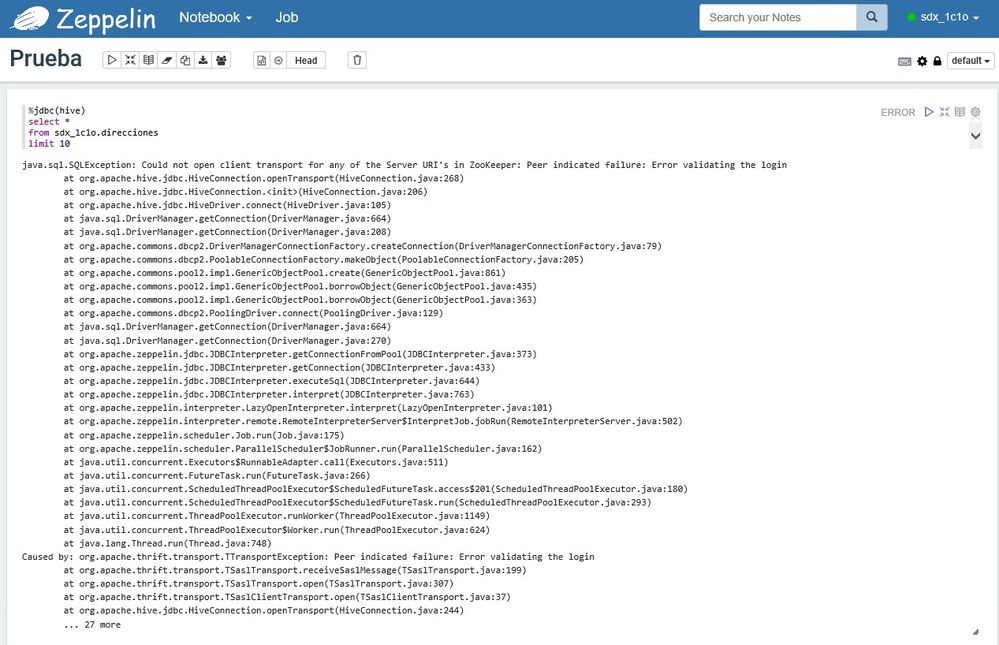
Task: Open the Job page
Action: pos(287,18)
